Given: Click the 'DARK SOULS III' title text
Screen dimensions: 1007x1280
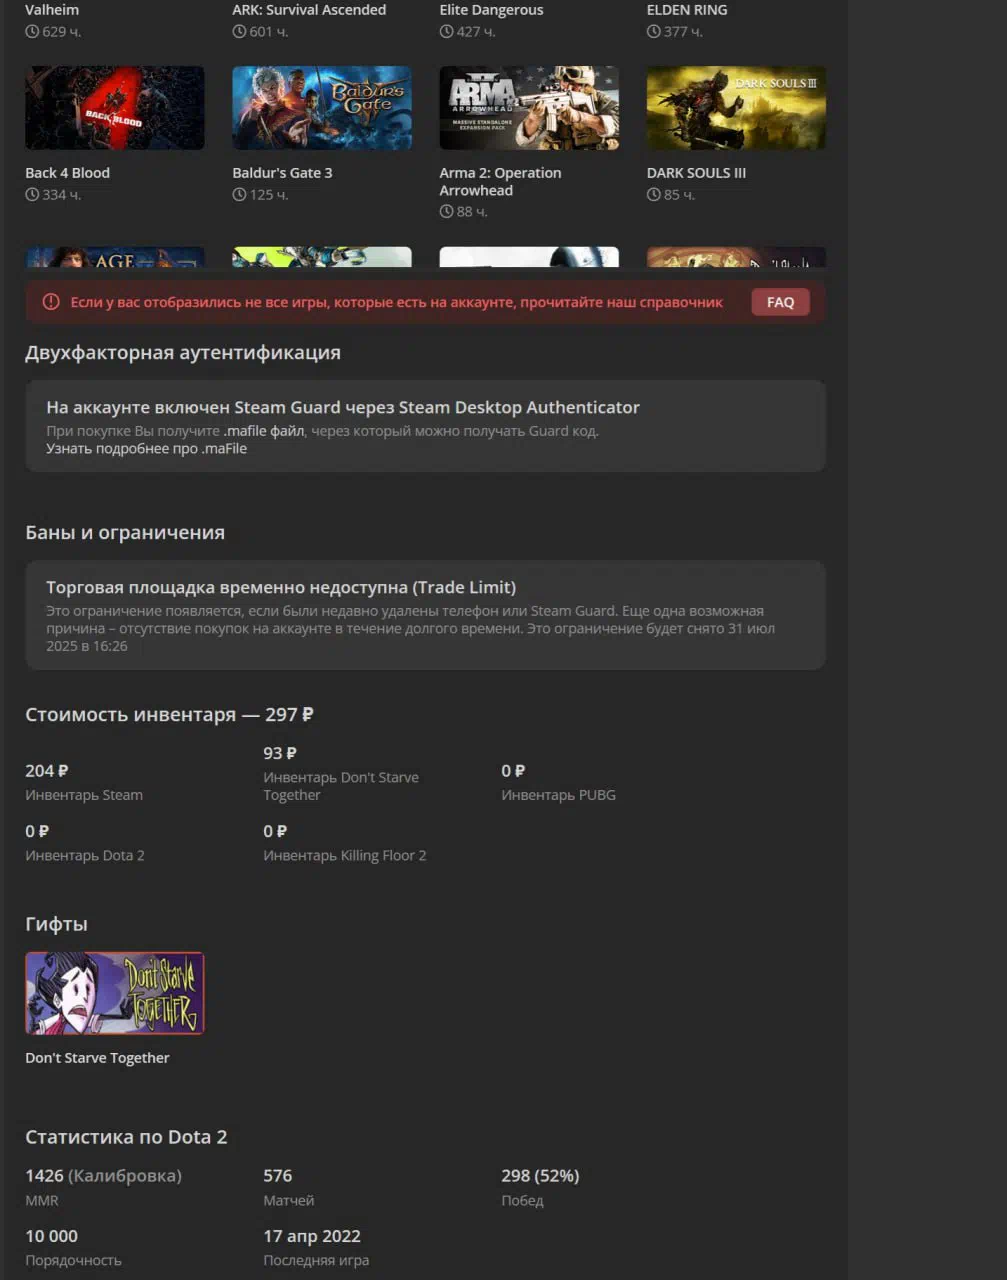Looking at the screenshot, I should click(696, 173).
